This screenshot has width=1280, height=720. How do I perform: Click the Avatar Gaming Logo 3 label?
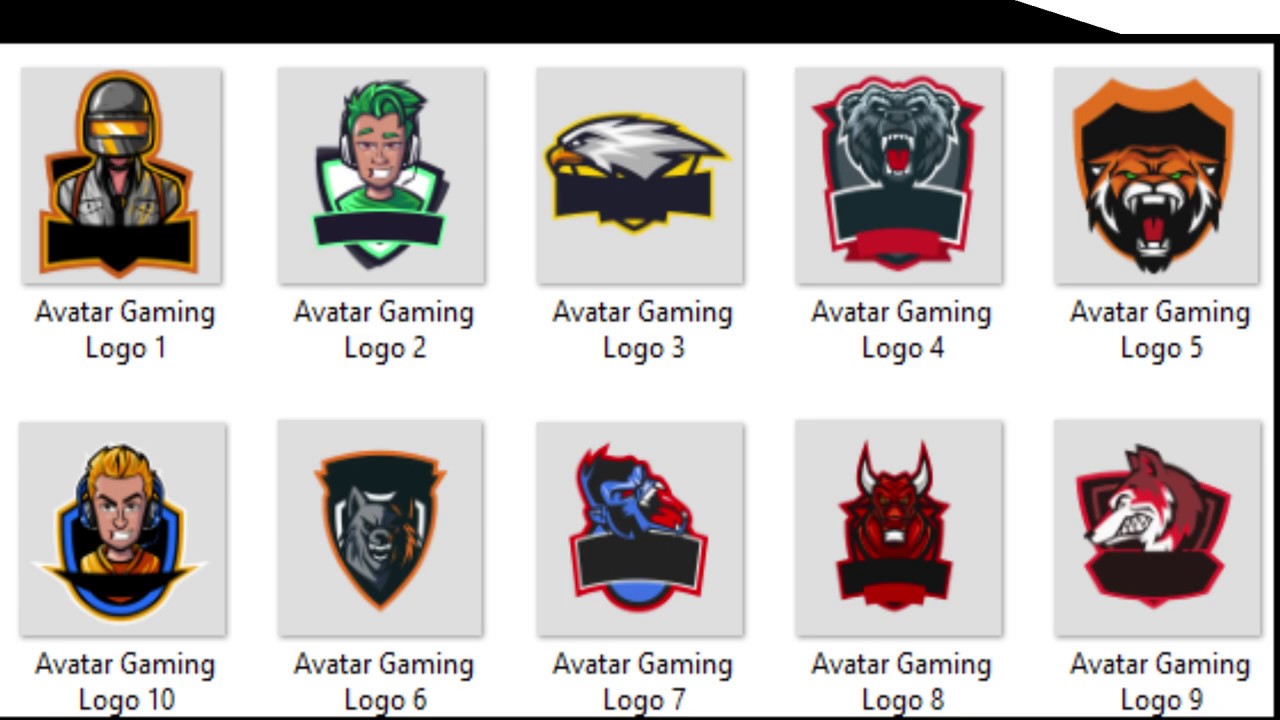[643, 330]
